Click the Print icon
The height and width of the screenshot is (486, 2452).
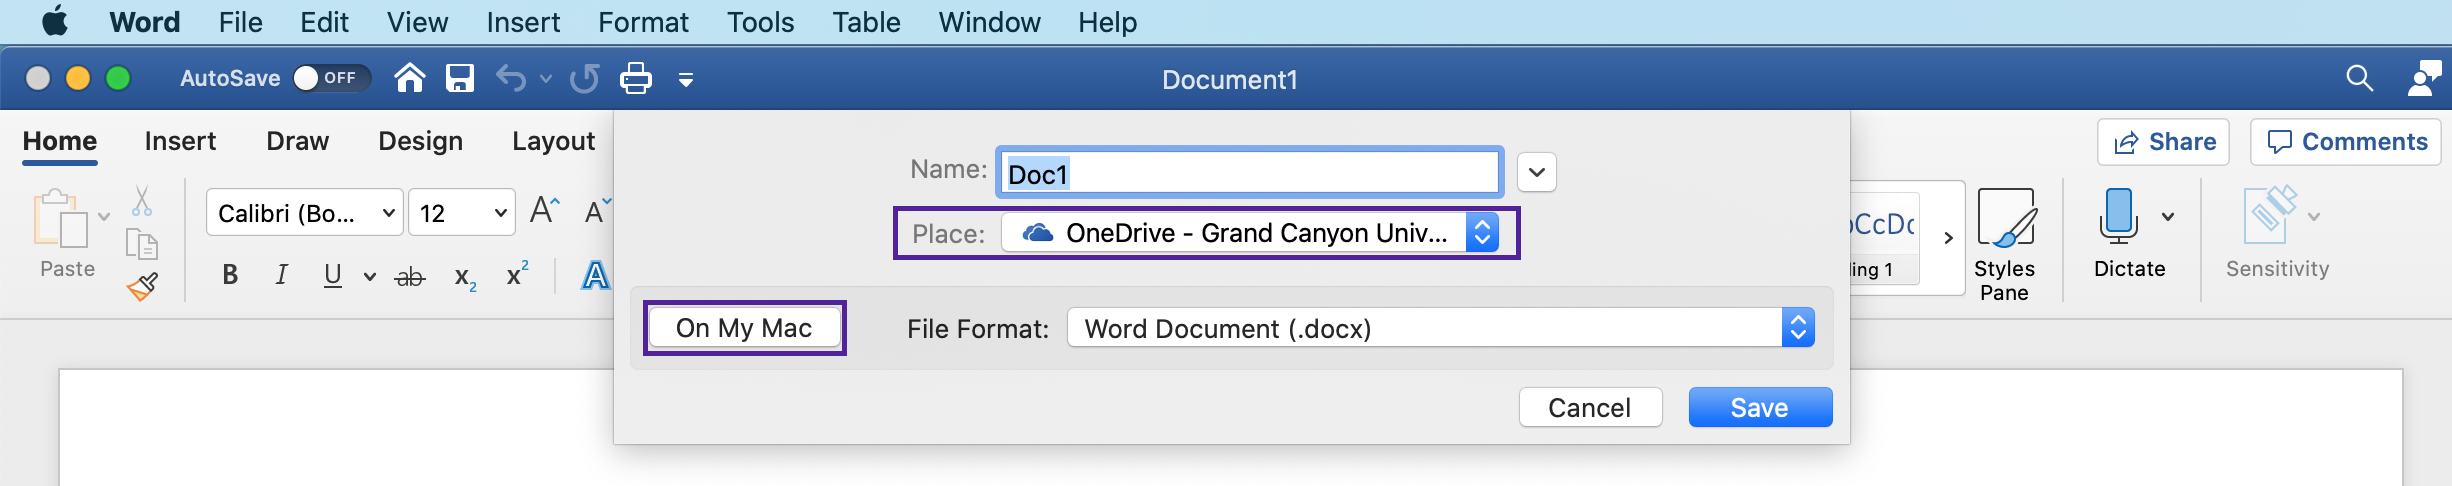click(636, 78)
